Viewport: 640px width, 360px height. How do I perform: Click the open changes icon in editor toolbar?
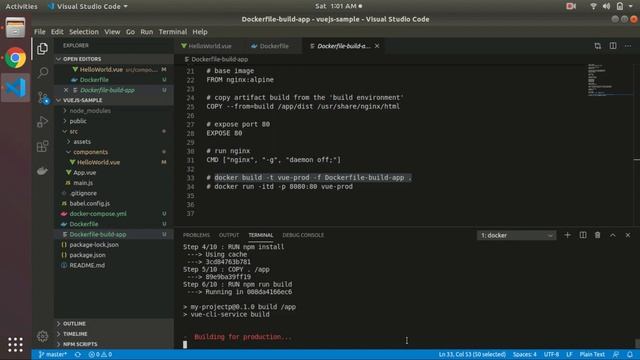pos(598,46)
